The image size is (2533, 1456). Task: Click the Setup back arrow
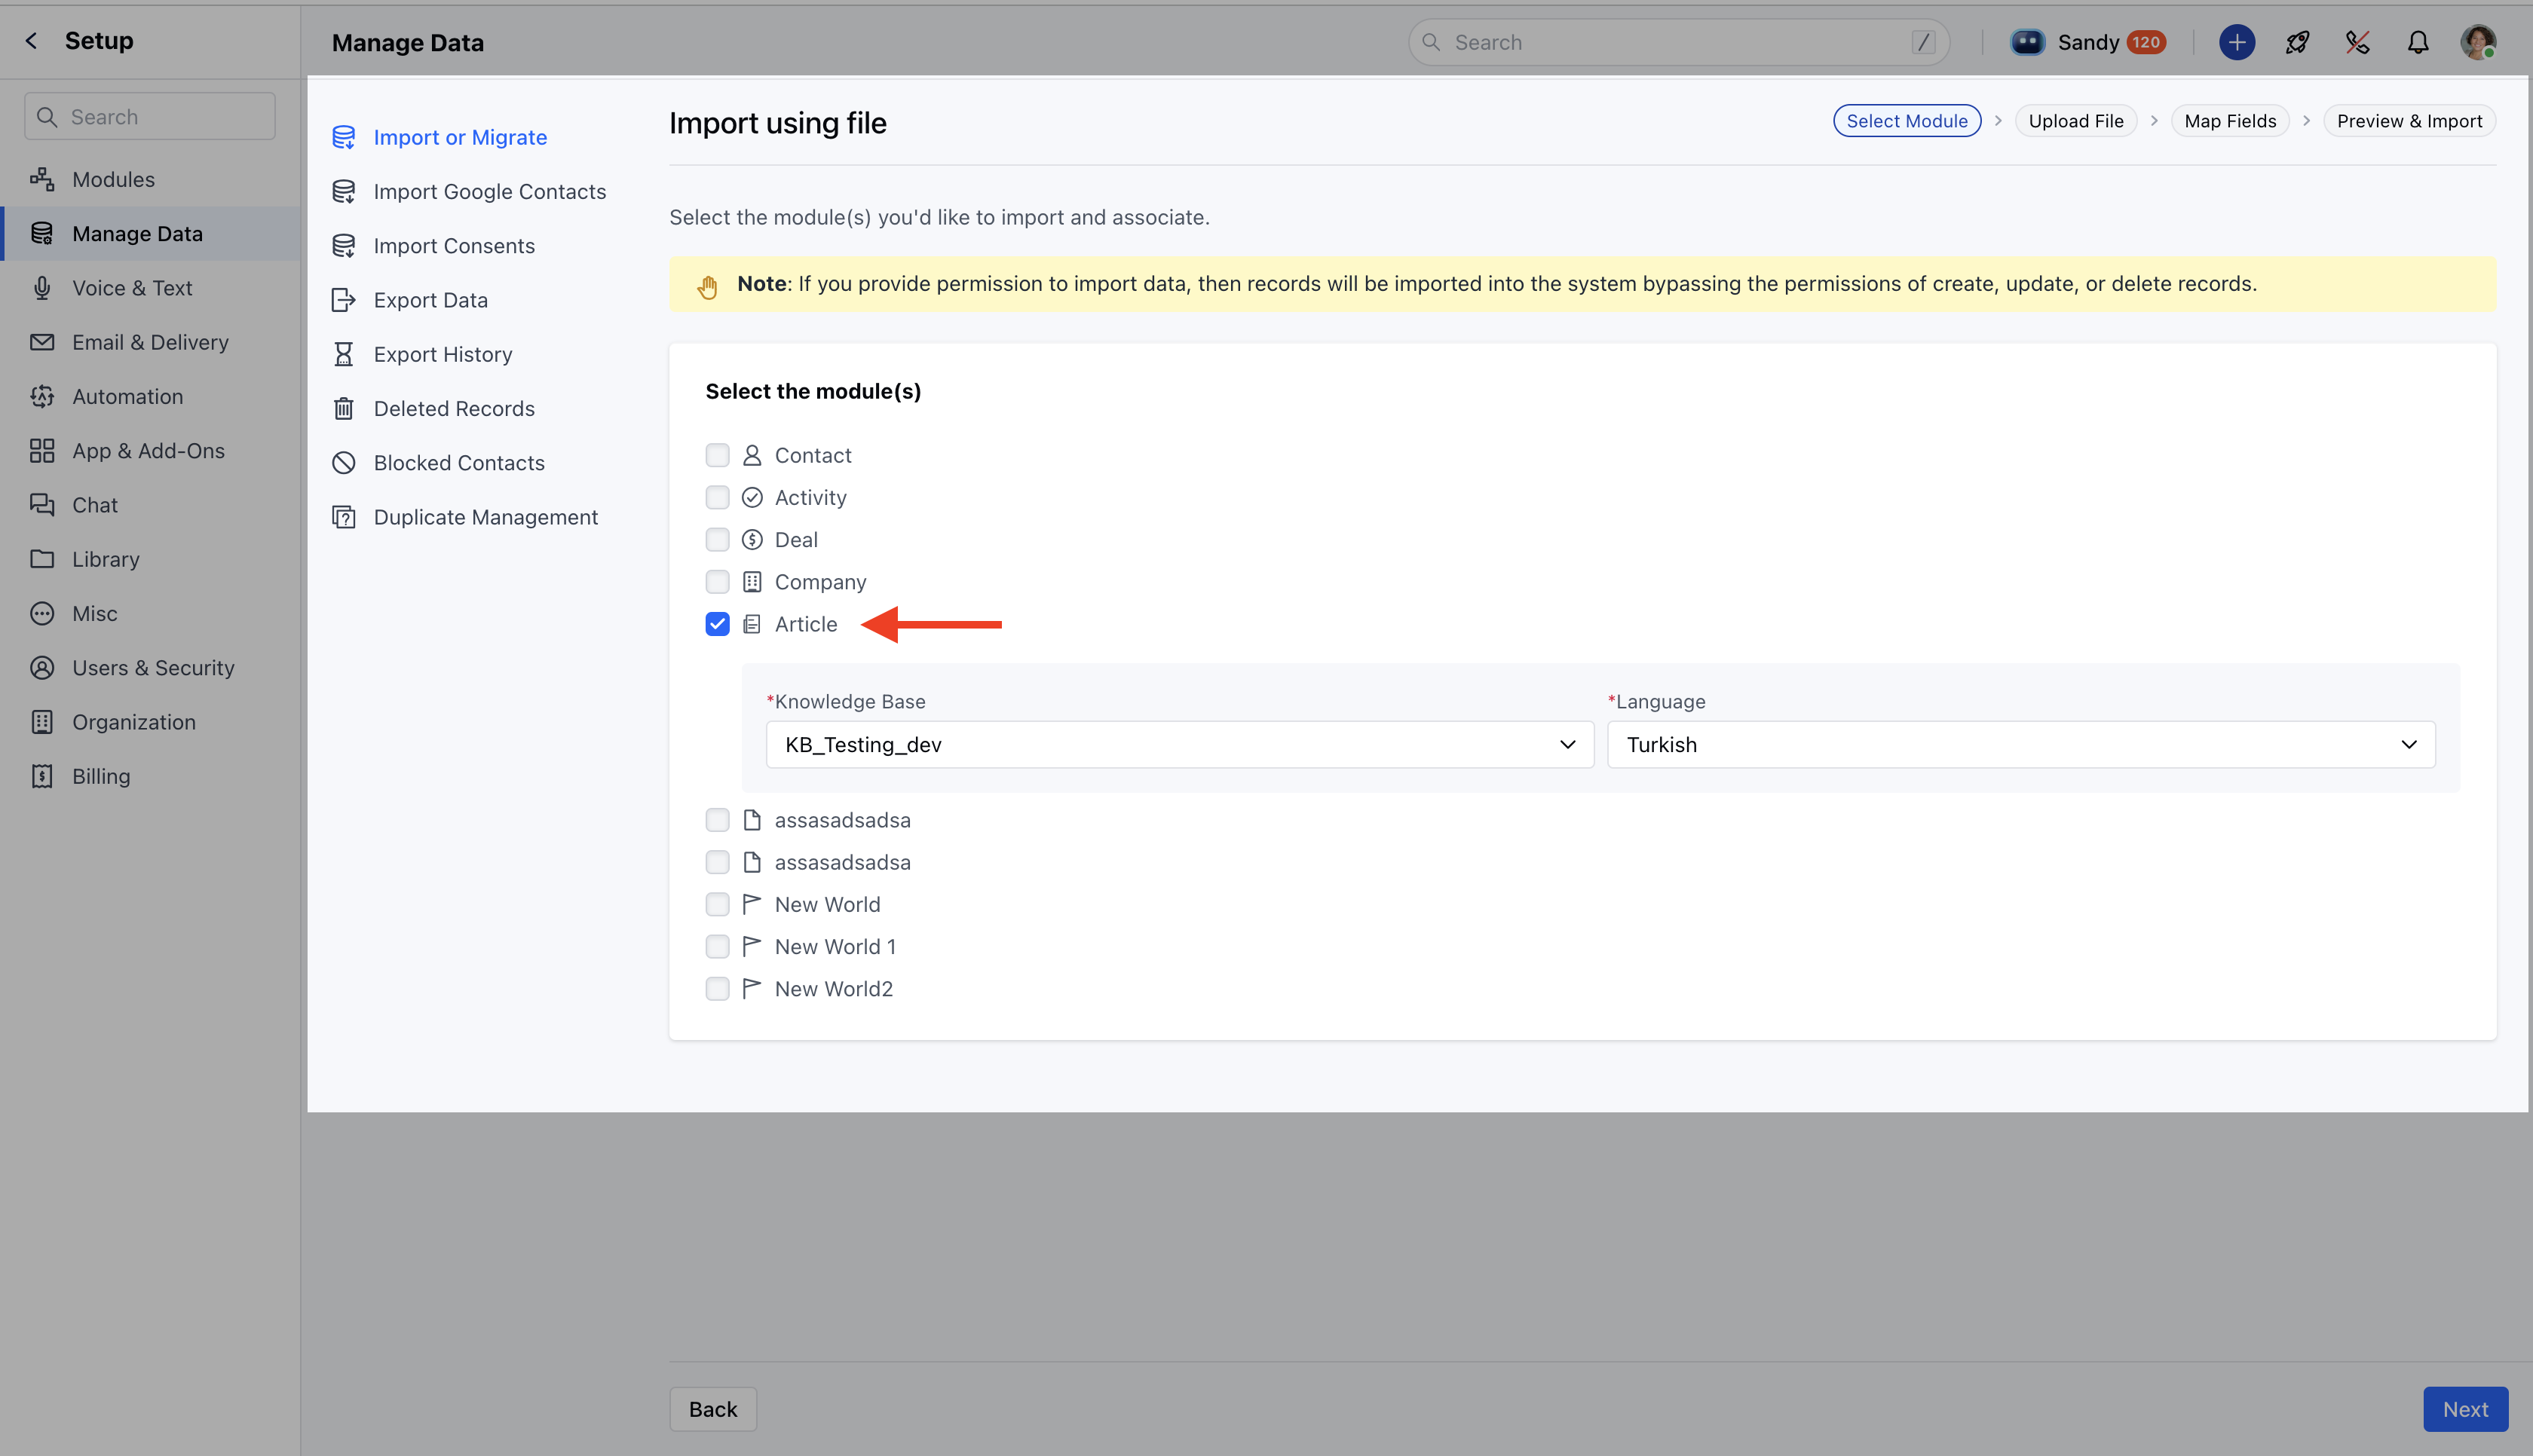32,41
